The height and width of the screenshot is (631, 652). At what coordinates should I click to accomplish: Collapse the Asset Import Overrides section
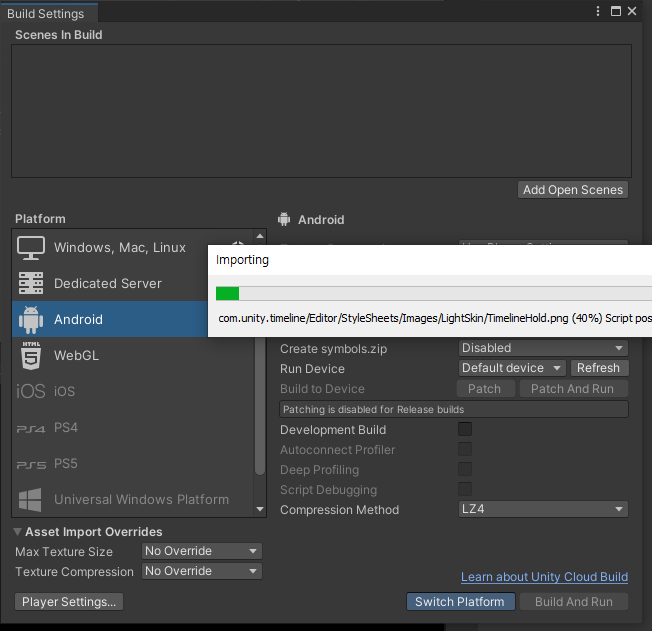pos(17,532)
